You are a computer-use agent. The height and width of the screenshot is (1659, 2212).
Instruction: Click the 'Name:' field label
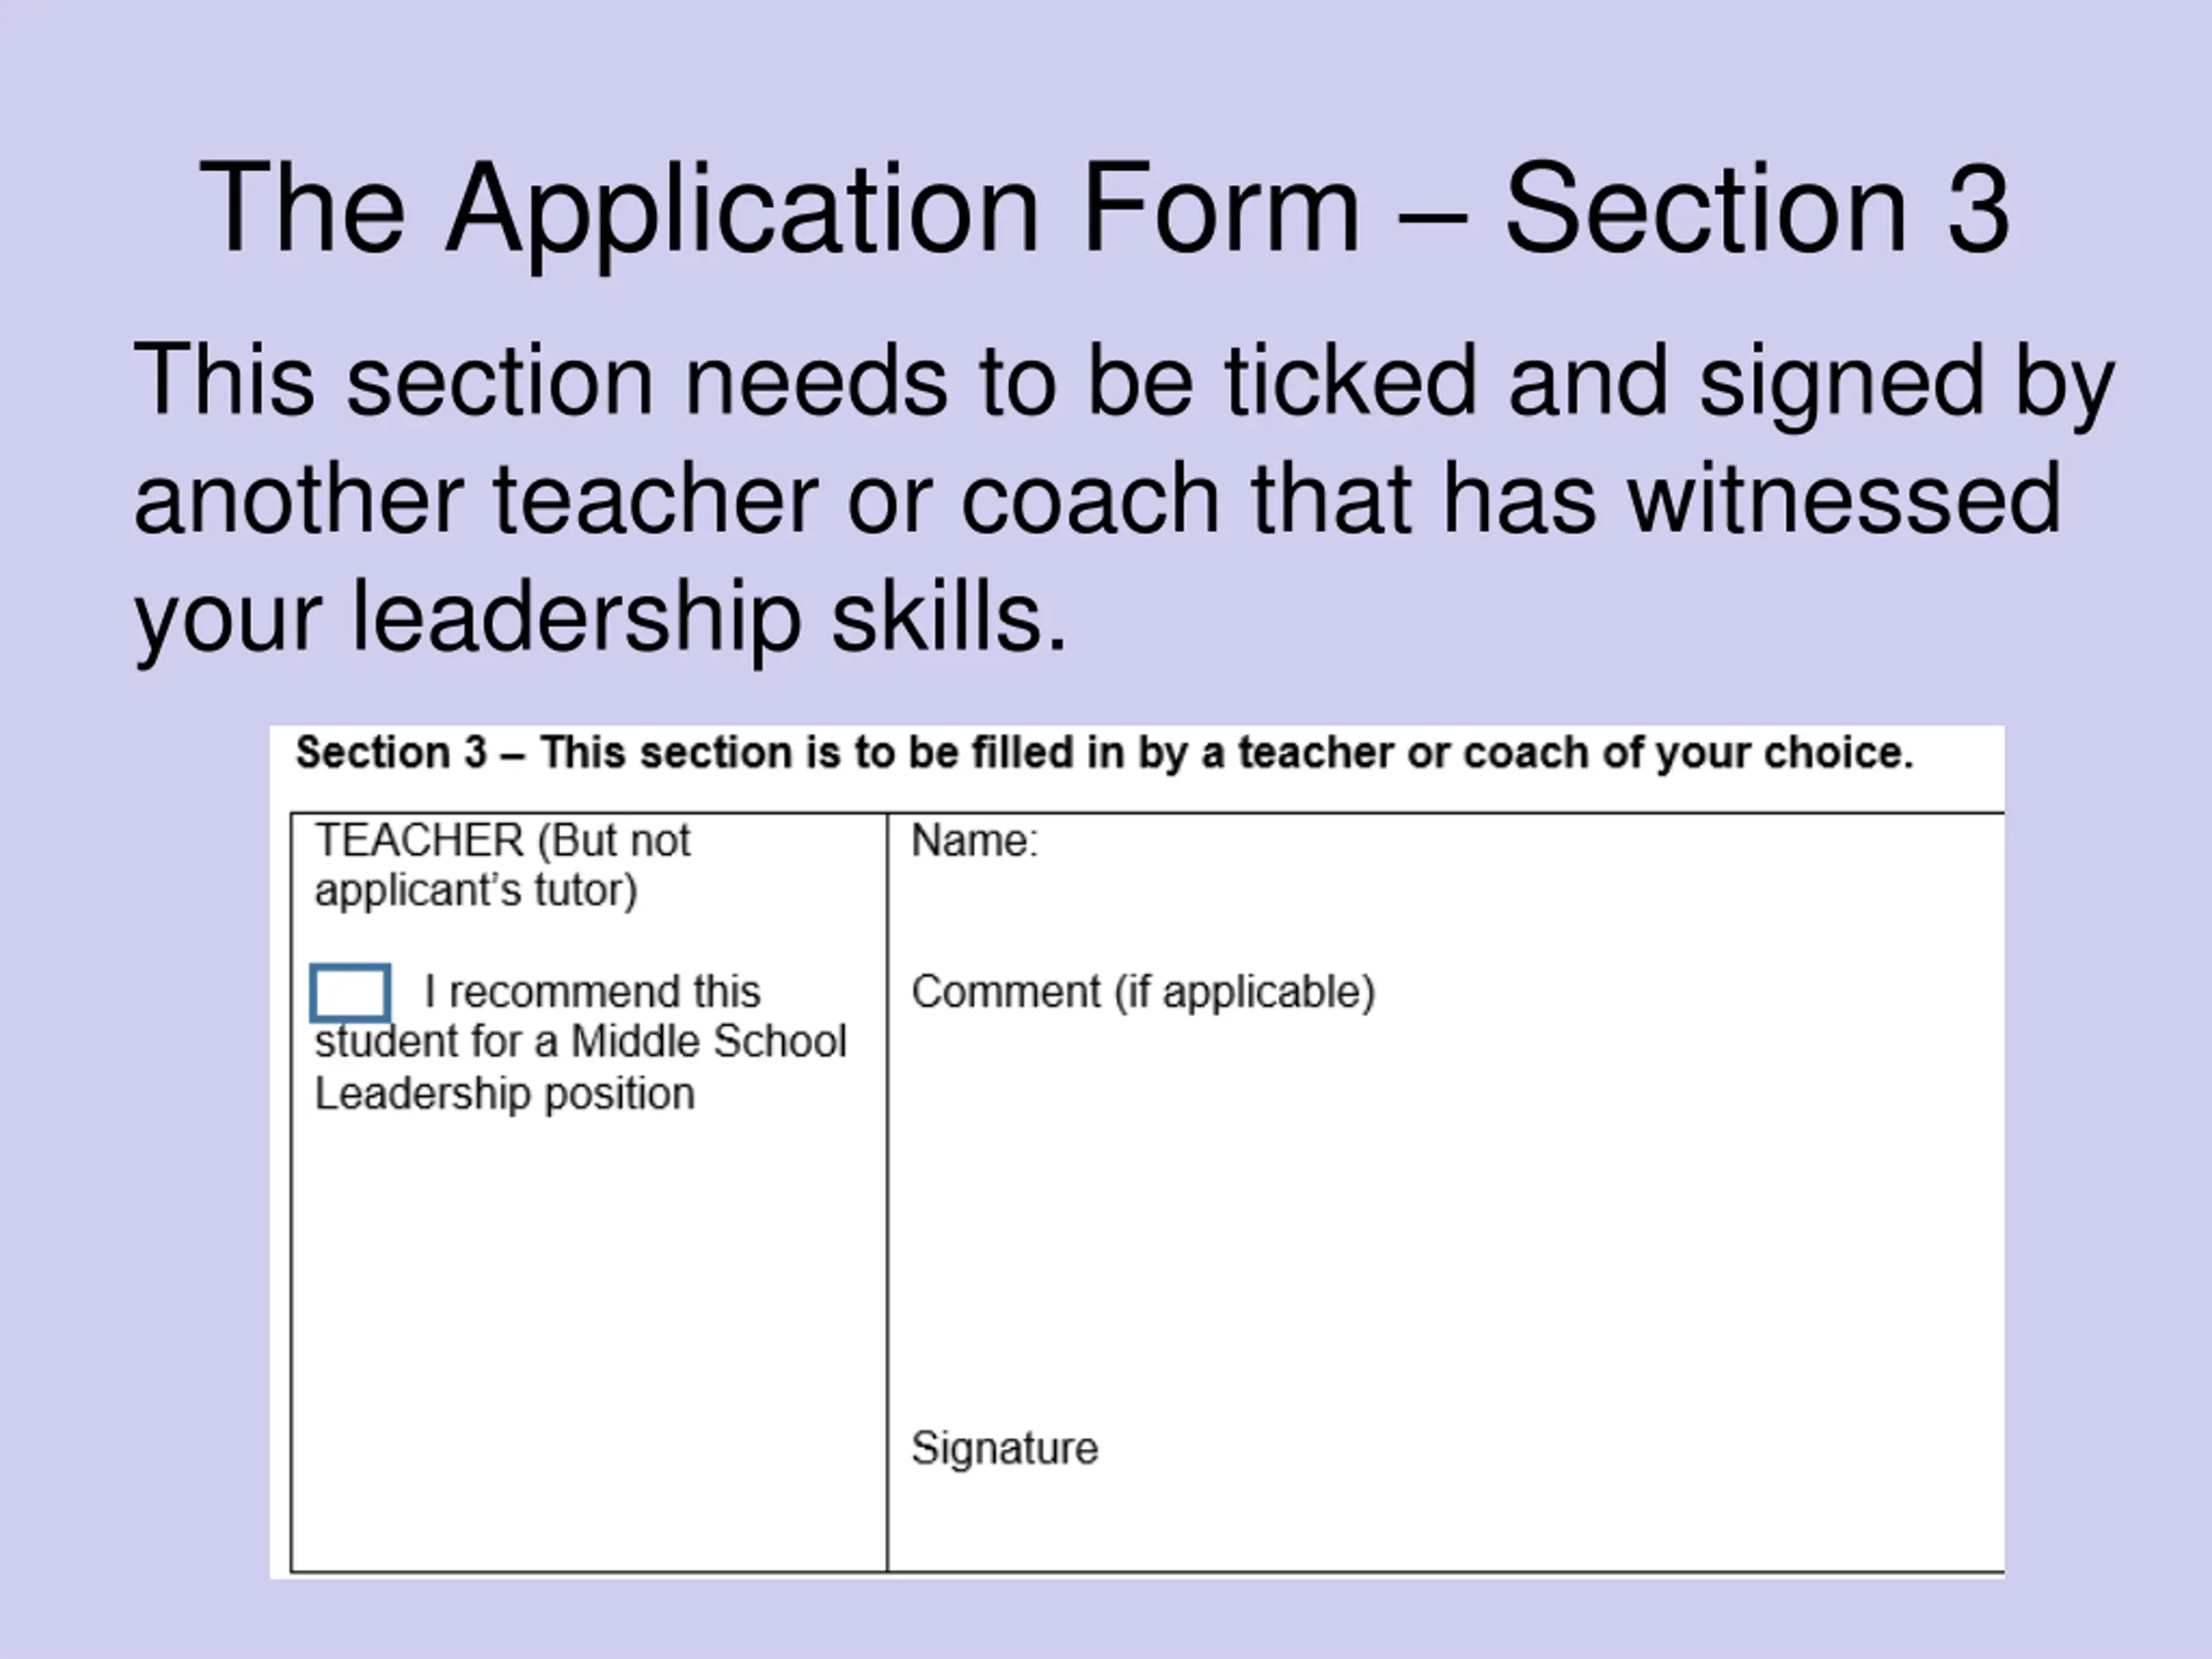[x=975, y=841]
